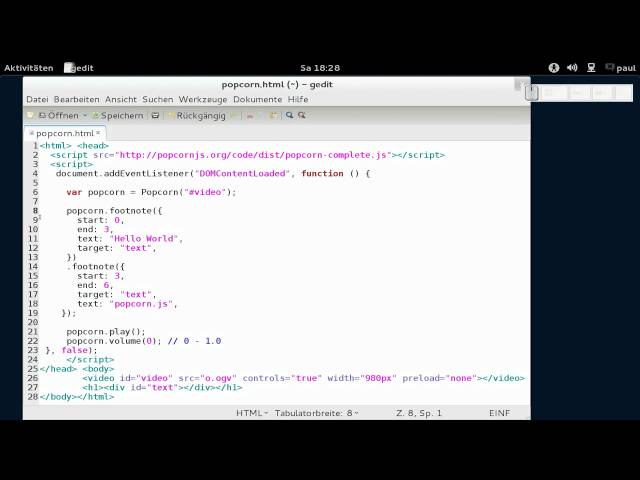This screenshot has height=480, width=640.
Task: Close the gedit window
Action: (521, 84)
